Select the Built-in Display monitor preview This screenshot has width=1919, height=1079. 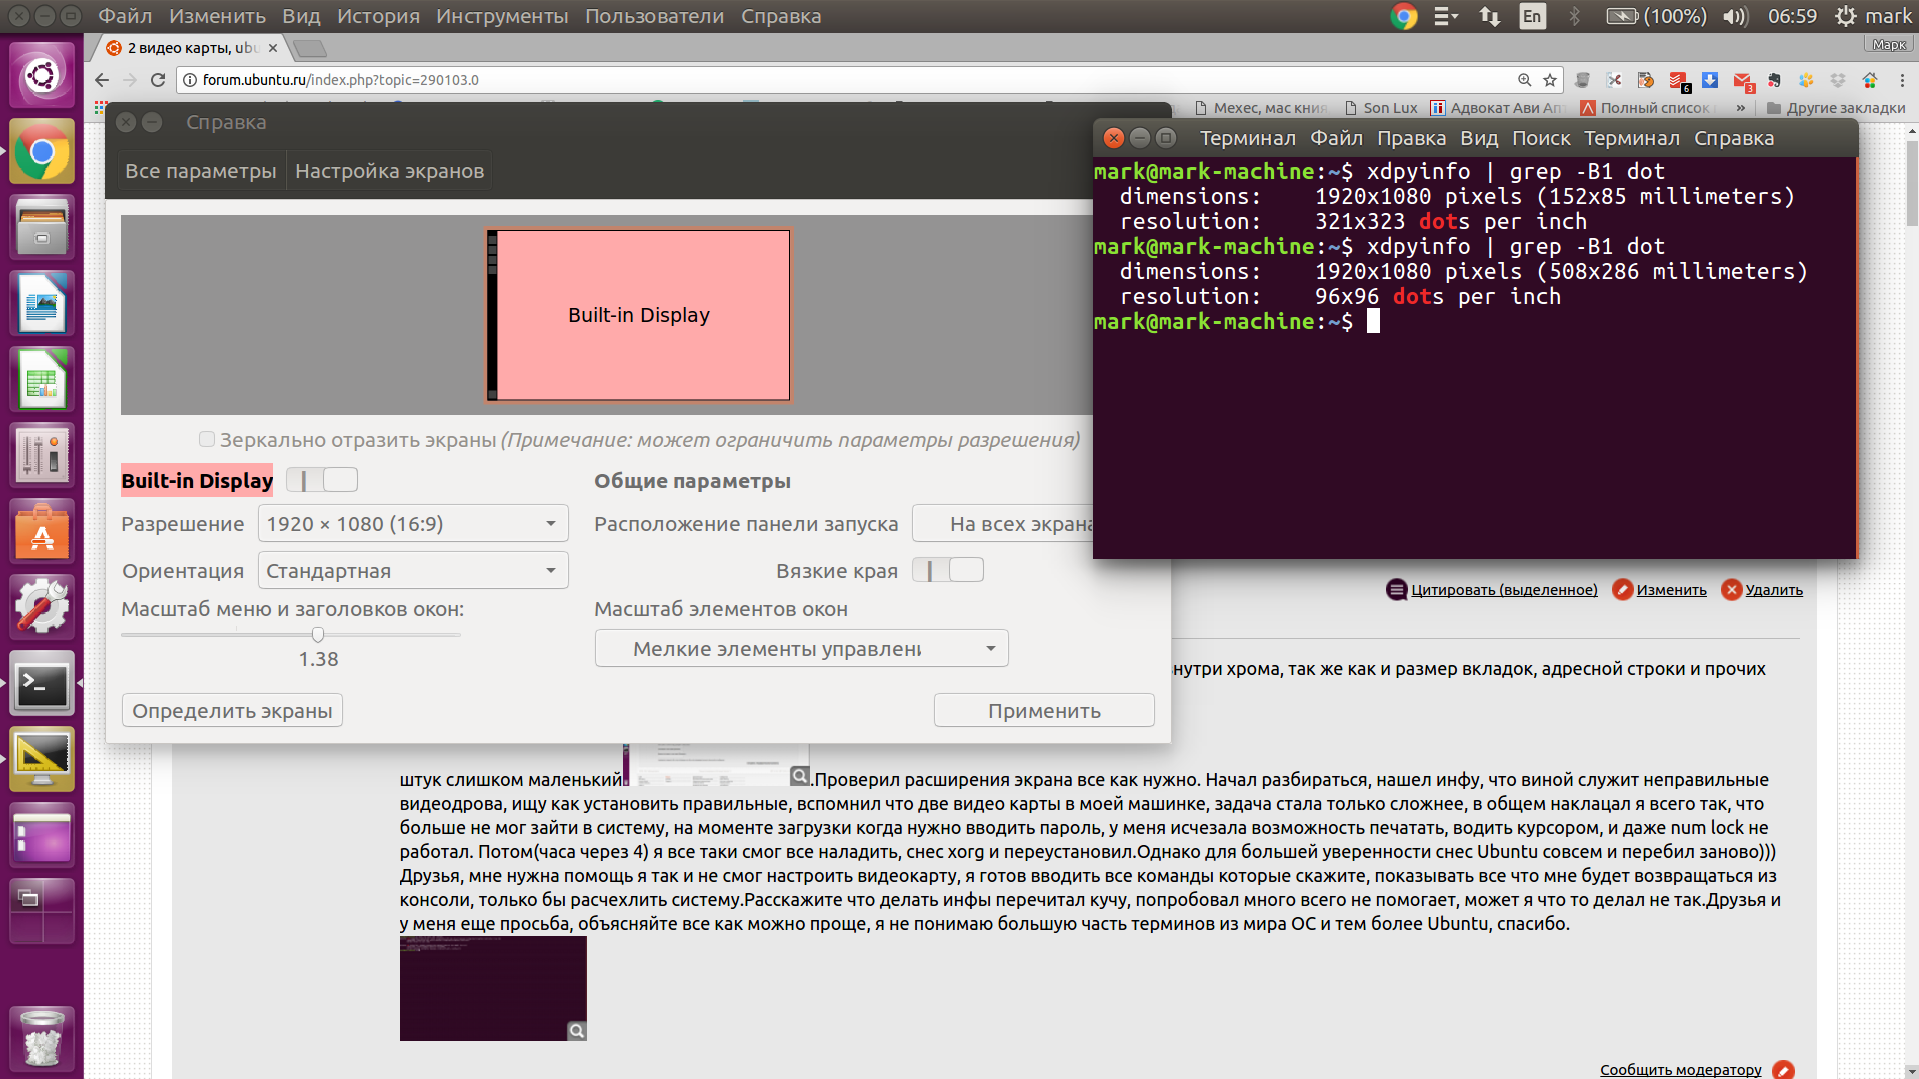639,315
